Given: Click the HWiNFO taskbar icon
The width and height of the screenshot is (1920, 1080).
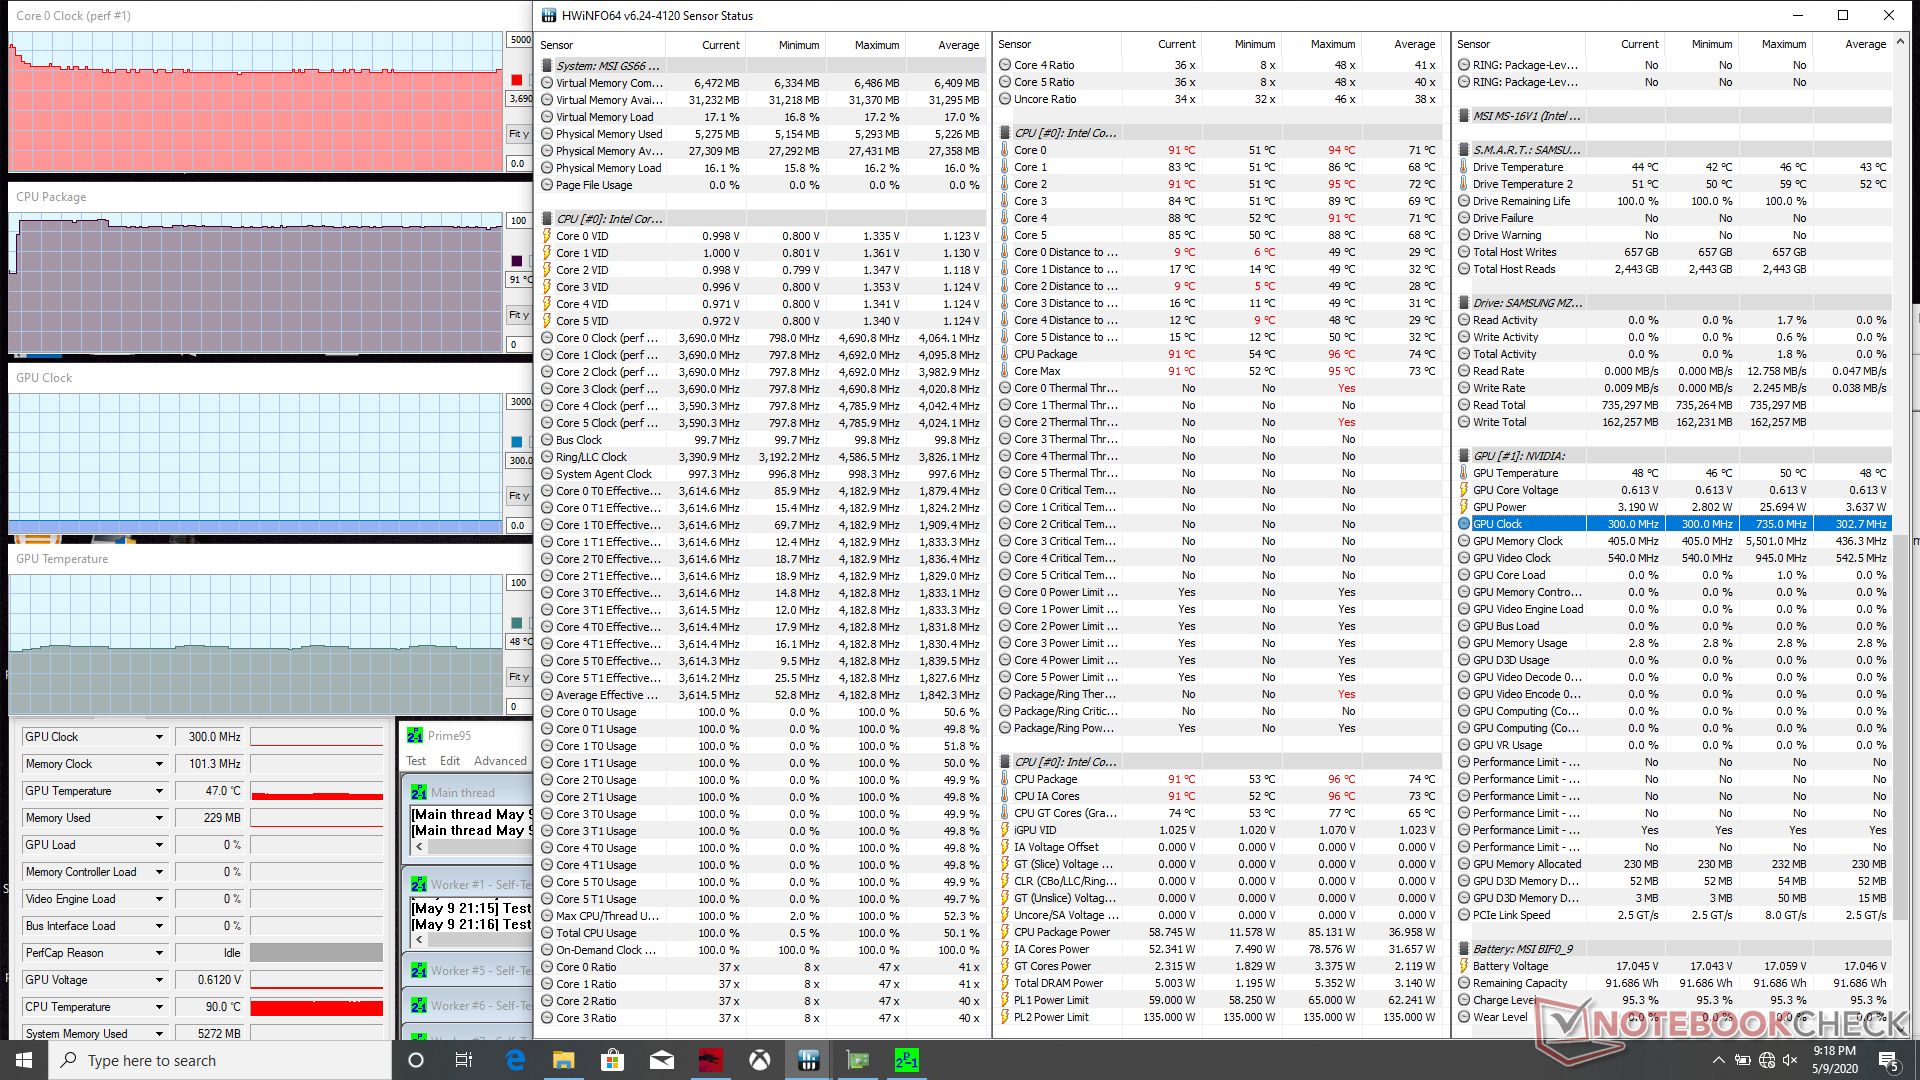Looking at the screenshot, I should pyautogui.click(x=809, y=1060).
